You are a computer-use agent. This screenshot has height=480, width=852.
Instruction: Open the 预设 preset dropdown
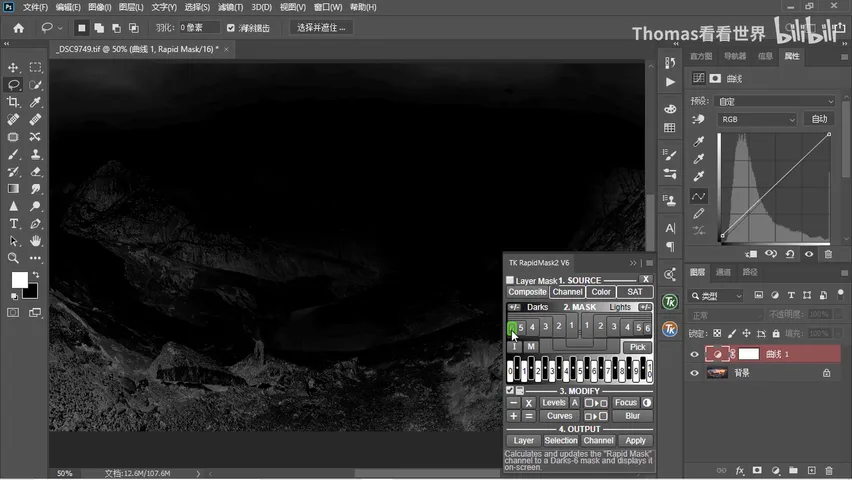(x=775, y=102)
